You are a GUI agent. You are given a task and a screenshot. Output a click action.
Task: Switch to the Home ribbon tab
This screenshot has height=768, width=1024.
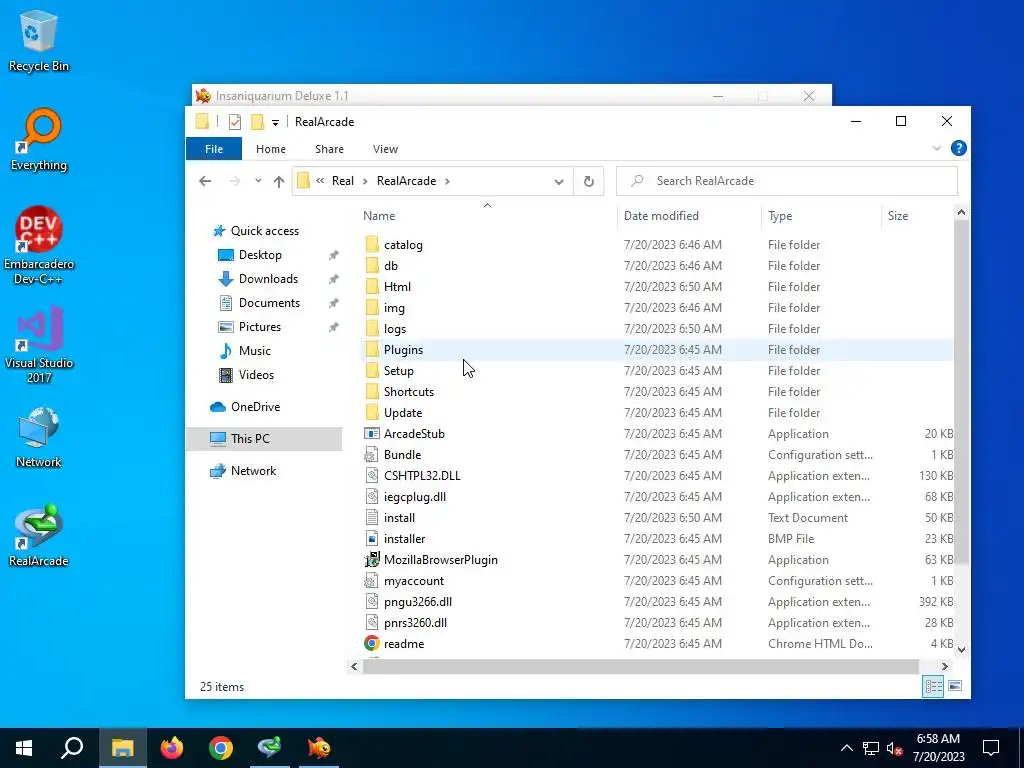(x=270, y=149)
